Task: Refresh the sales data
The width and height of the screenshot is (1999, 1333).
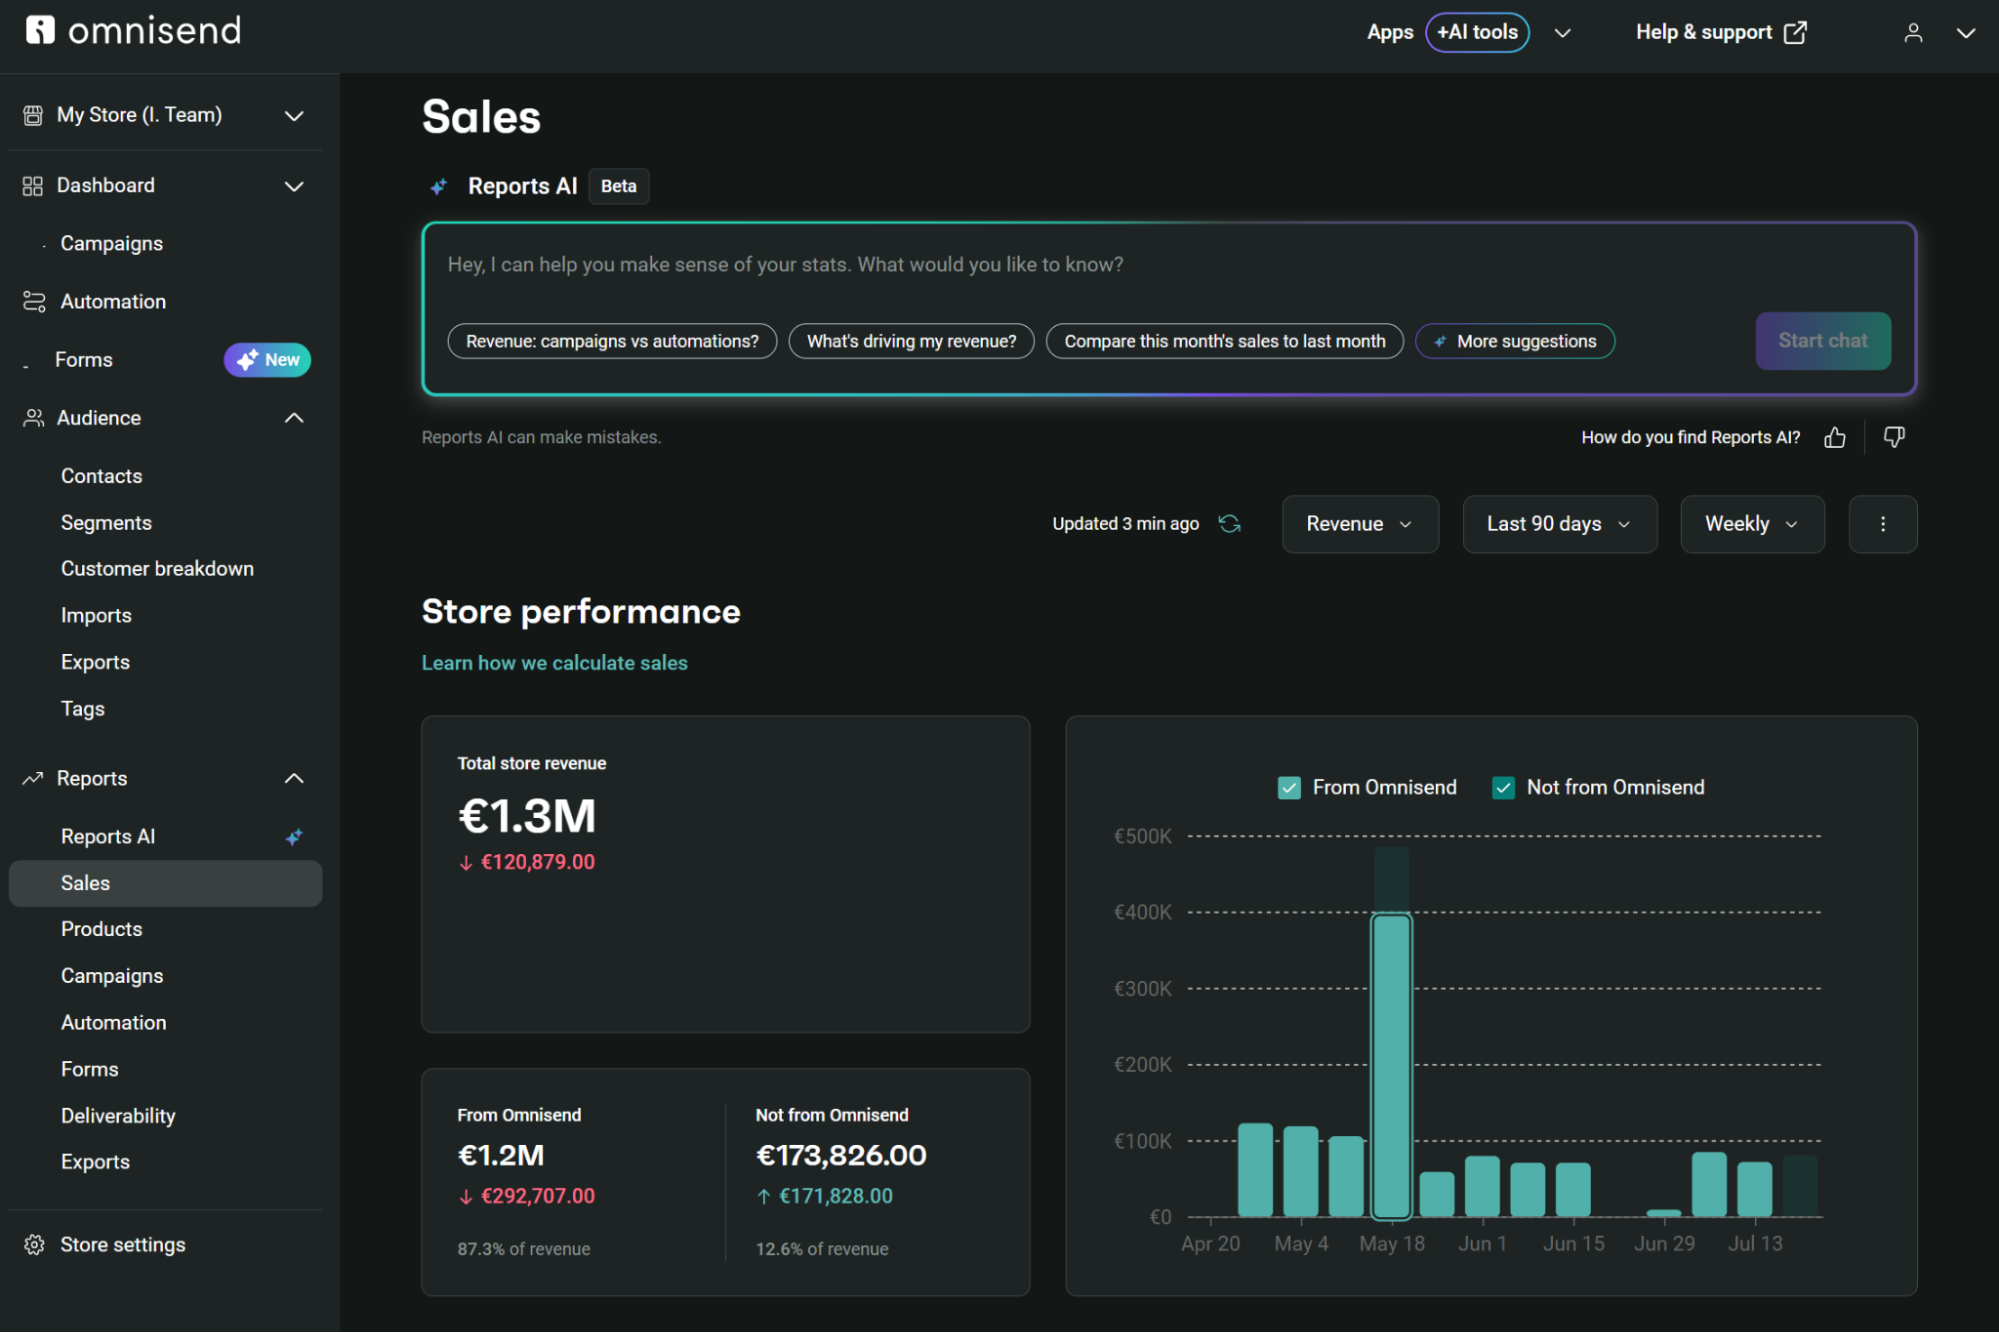Action: 1230,524
